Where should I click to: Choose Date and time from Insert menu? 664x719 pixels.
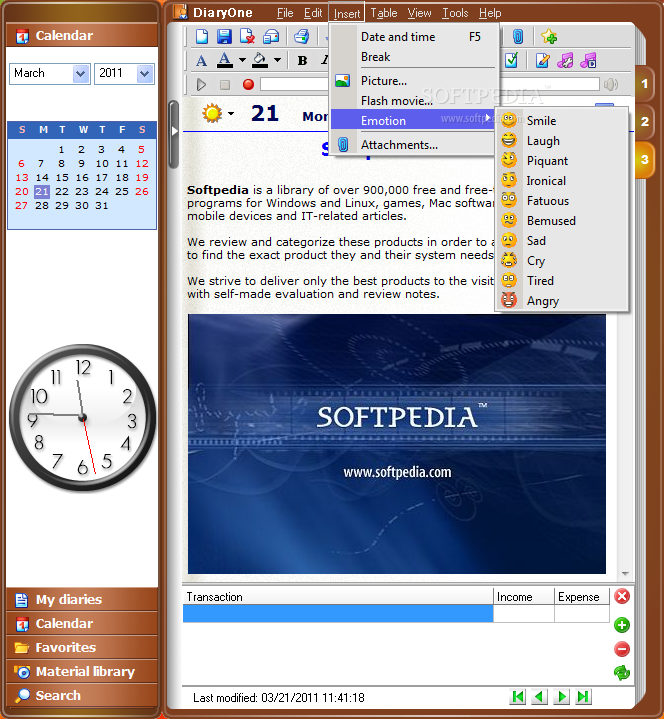click(414, 37)
